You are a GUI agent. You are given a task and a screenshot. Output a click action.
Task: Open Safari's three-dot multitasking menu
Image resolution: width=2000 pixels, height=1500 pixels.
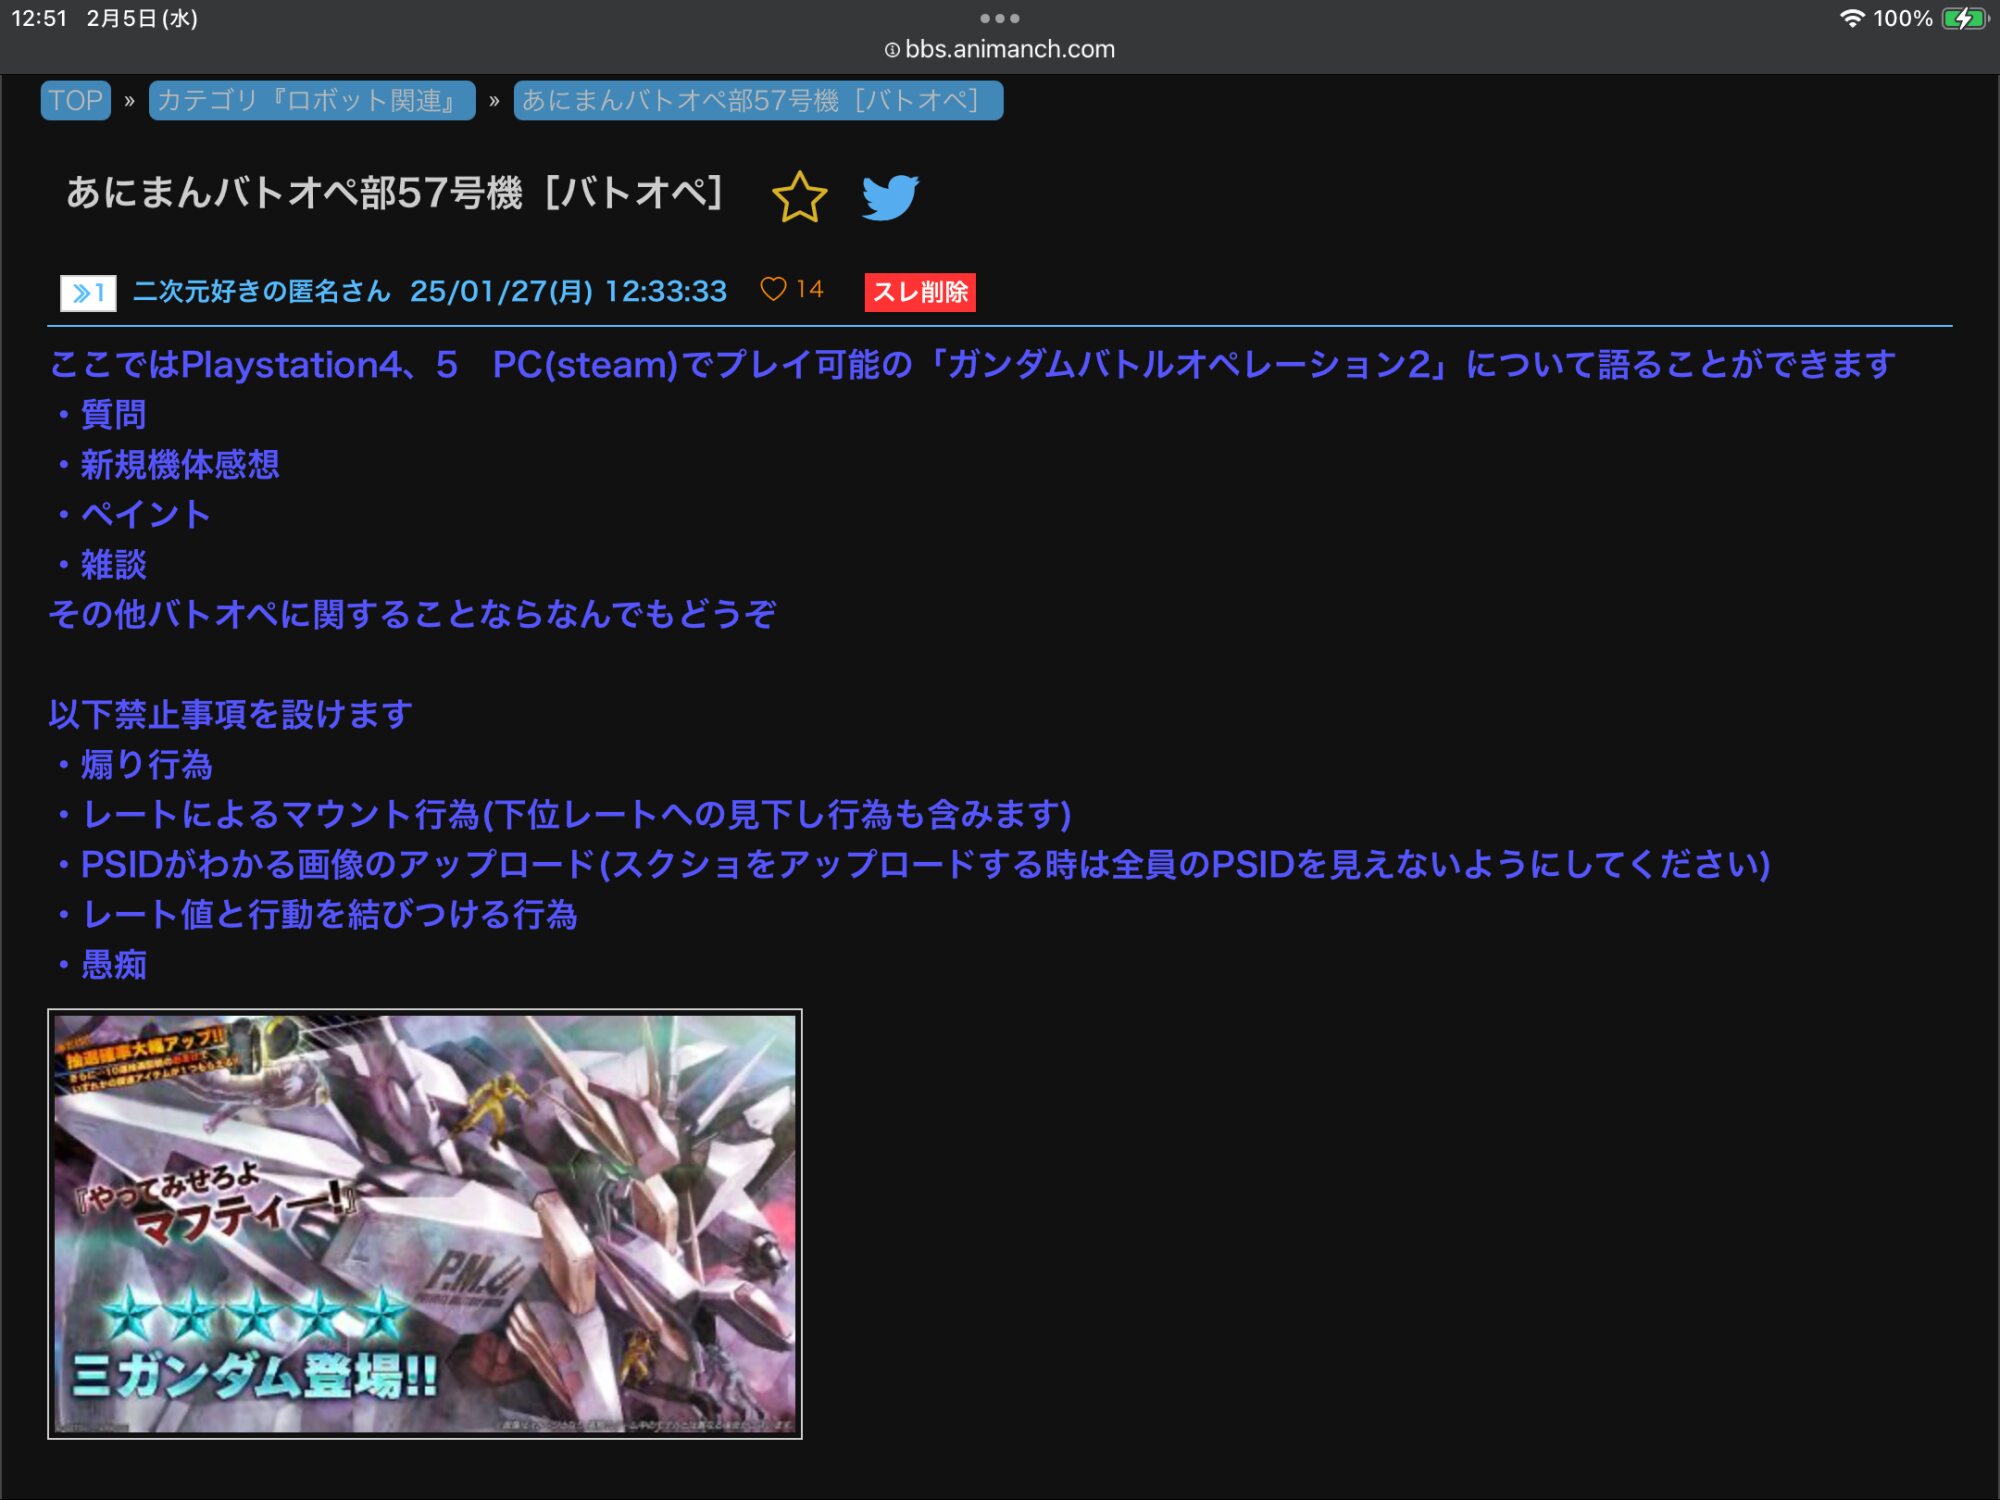999,18
